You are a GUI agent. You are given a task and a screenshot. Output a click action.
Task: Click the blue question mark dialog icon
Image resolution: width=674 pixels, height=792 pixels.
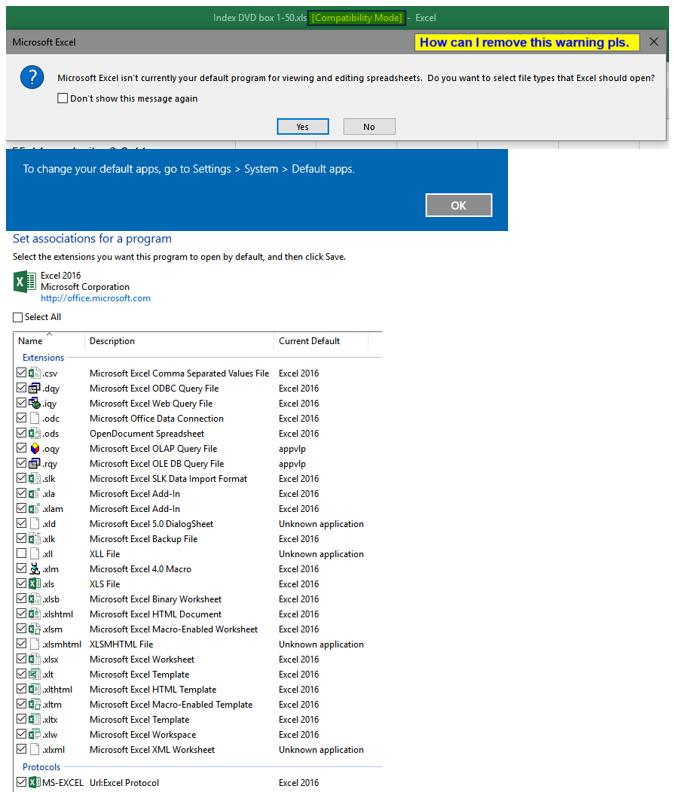click(x=32, y=77)
